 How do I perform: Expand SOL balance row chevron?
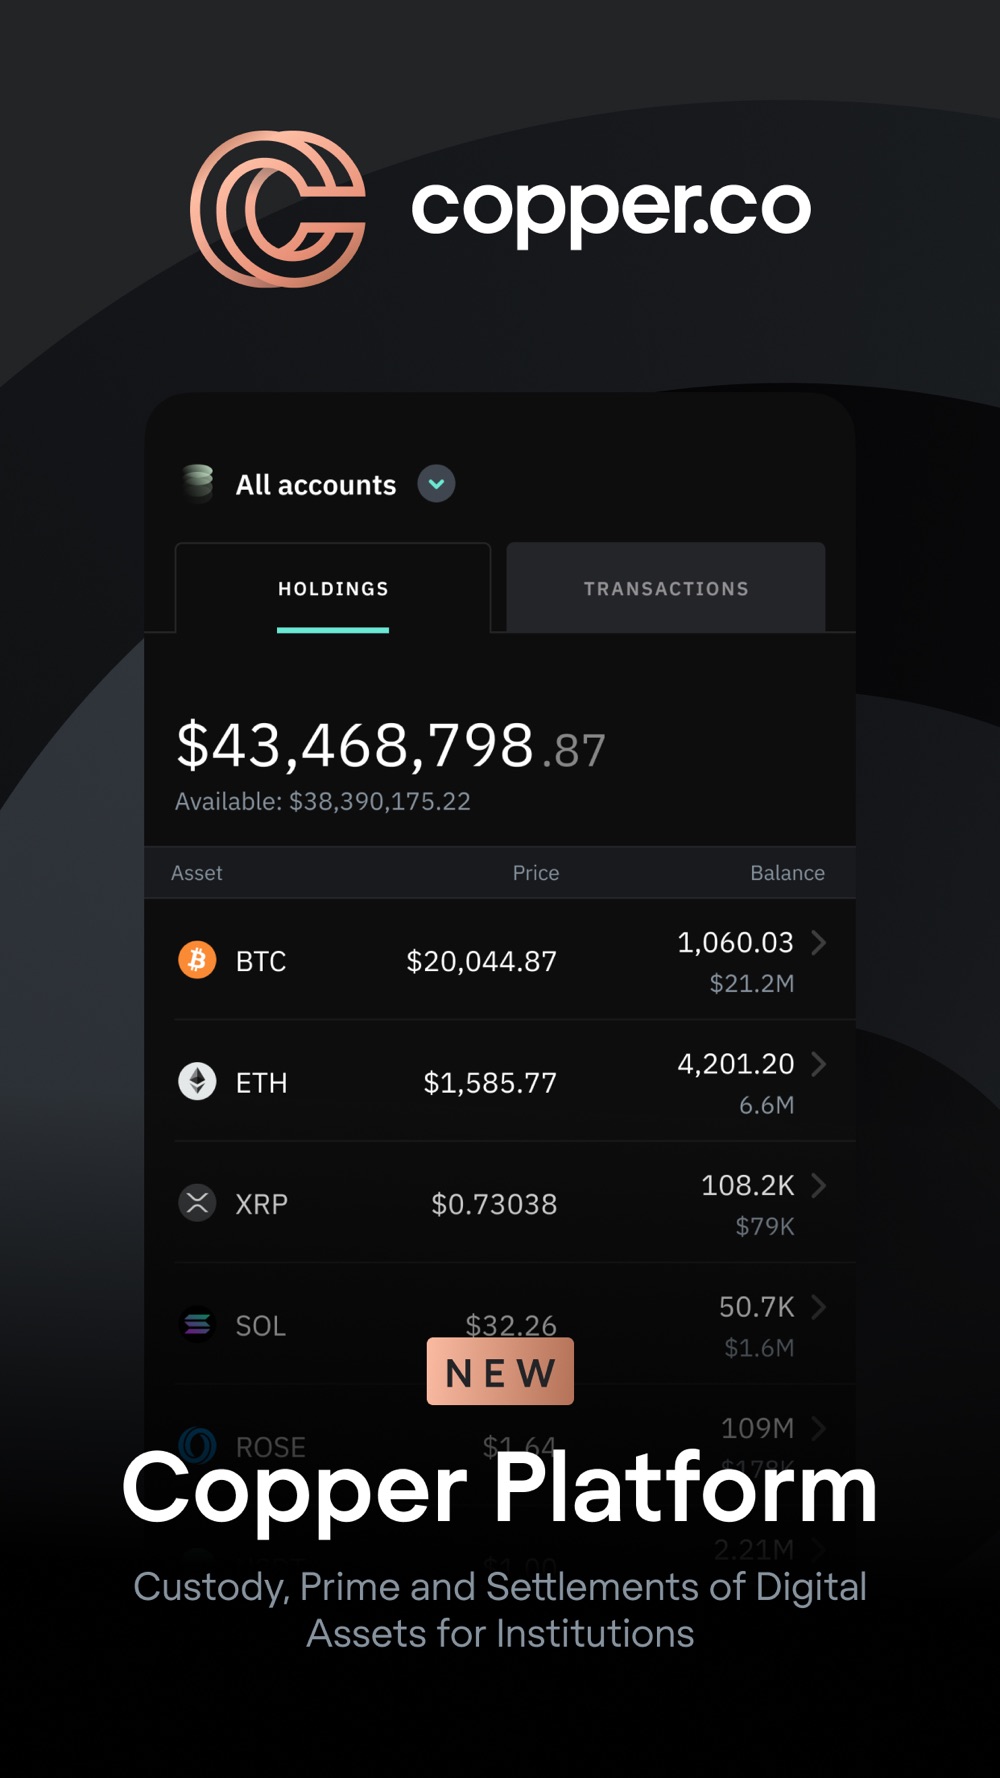(x=819, y=1307)
